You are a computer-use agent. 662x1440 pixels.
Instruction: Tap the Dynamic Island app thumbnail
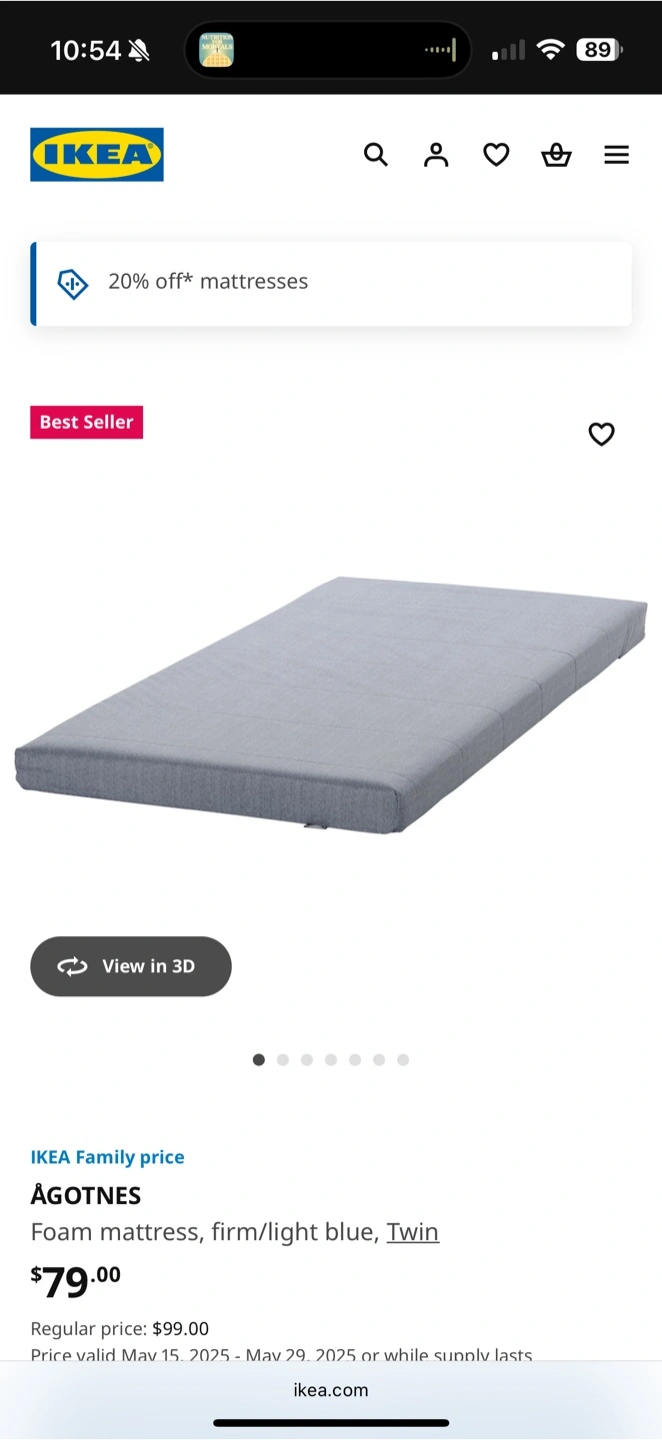(x=217, y=50)
